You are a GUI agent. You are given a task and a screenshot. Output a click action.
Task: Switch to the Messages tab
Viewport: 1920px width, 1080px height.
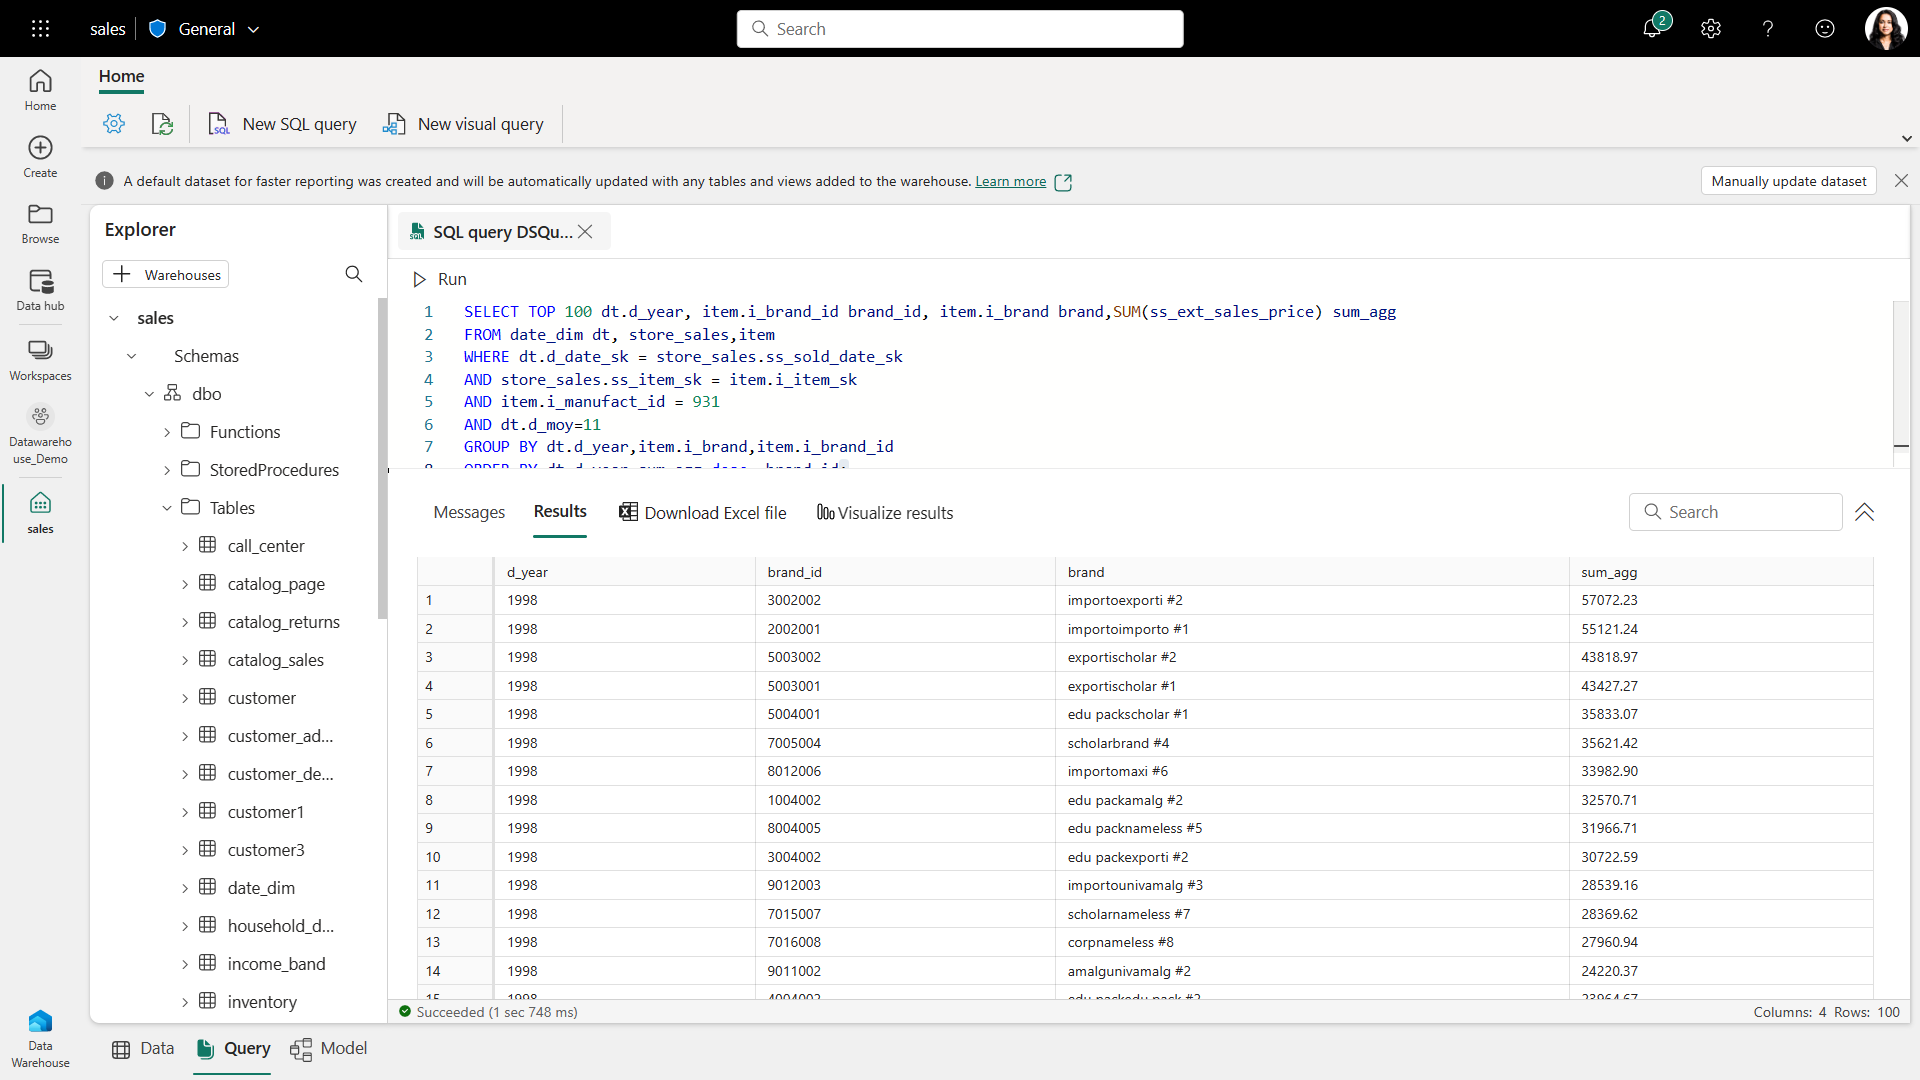tap(469, 512)
